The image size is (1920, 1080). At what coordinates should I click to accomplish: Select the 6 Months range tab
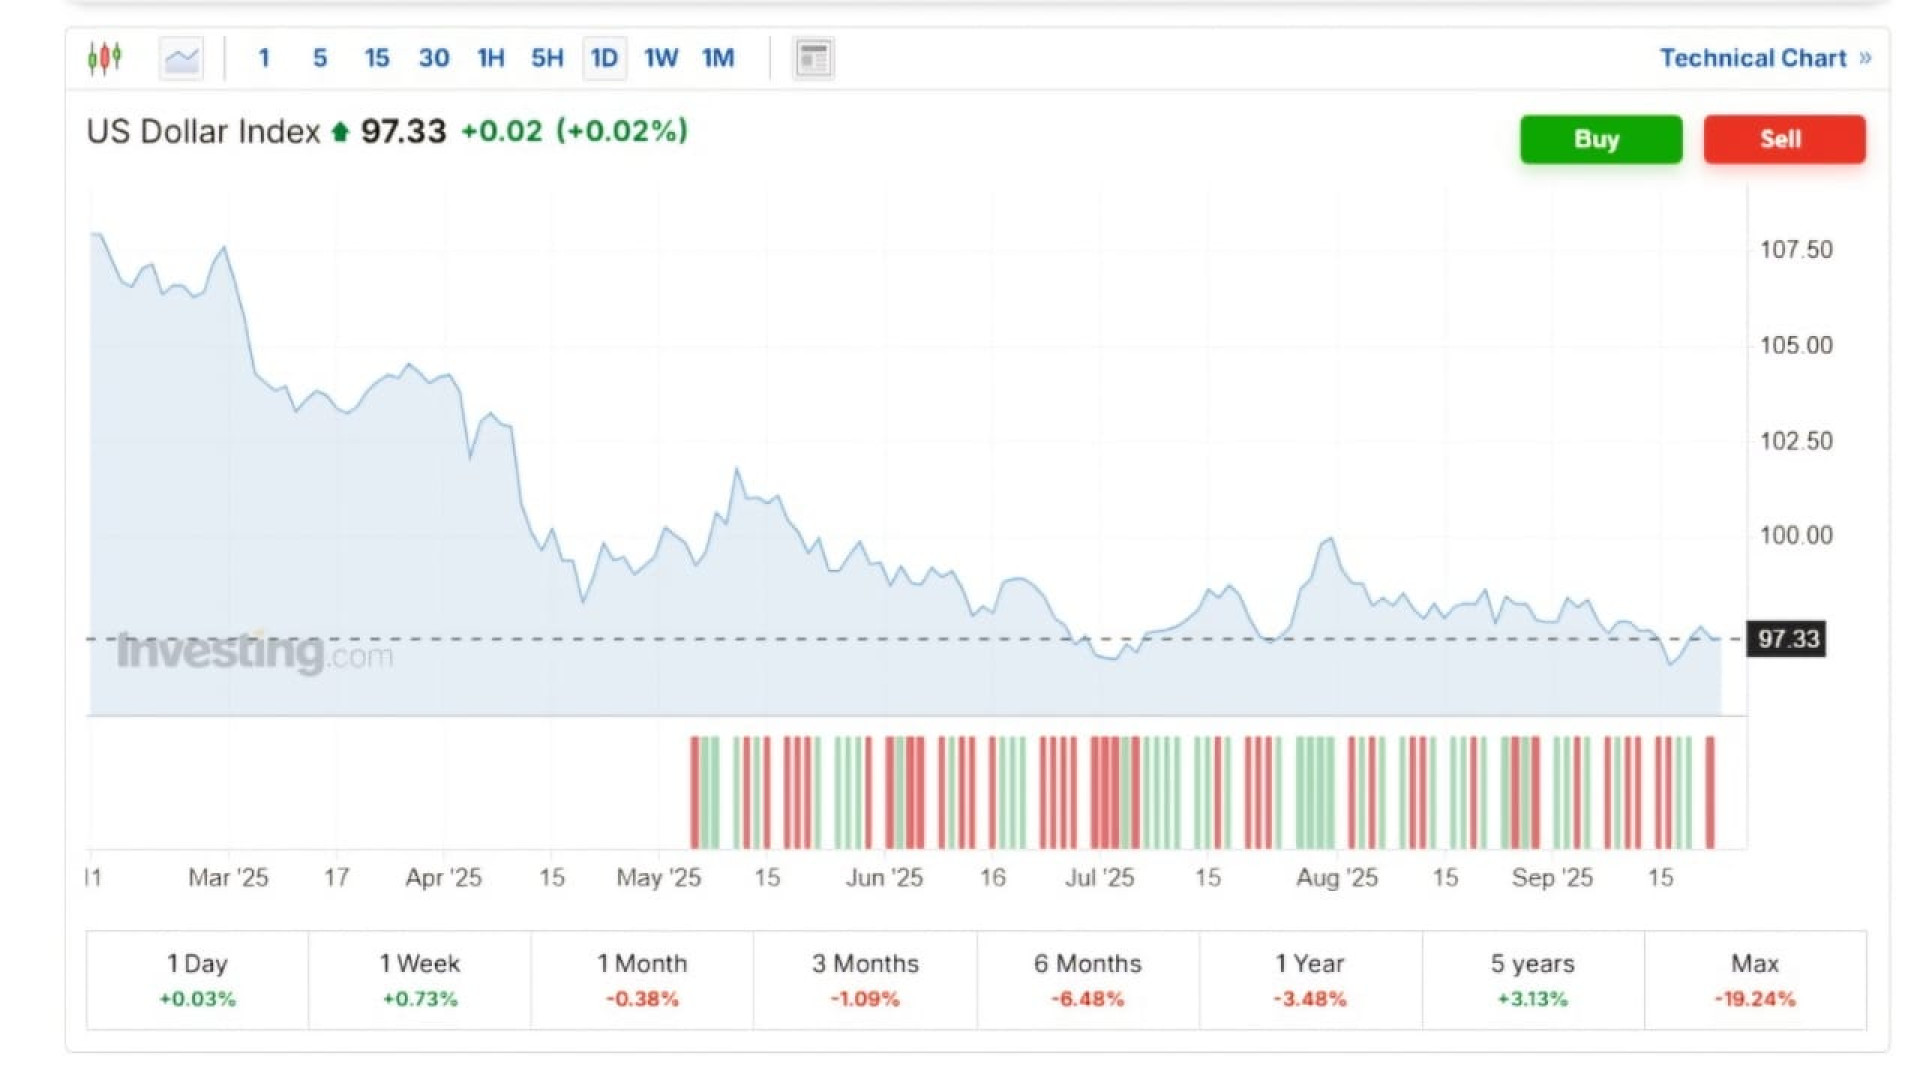(1087, 979)
